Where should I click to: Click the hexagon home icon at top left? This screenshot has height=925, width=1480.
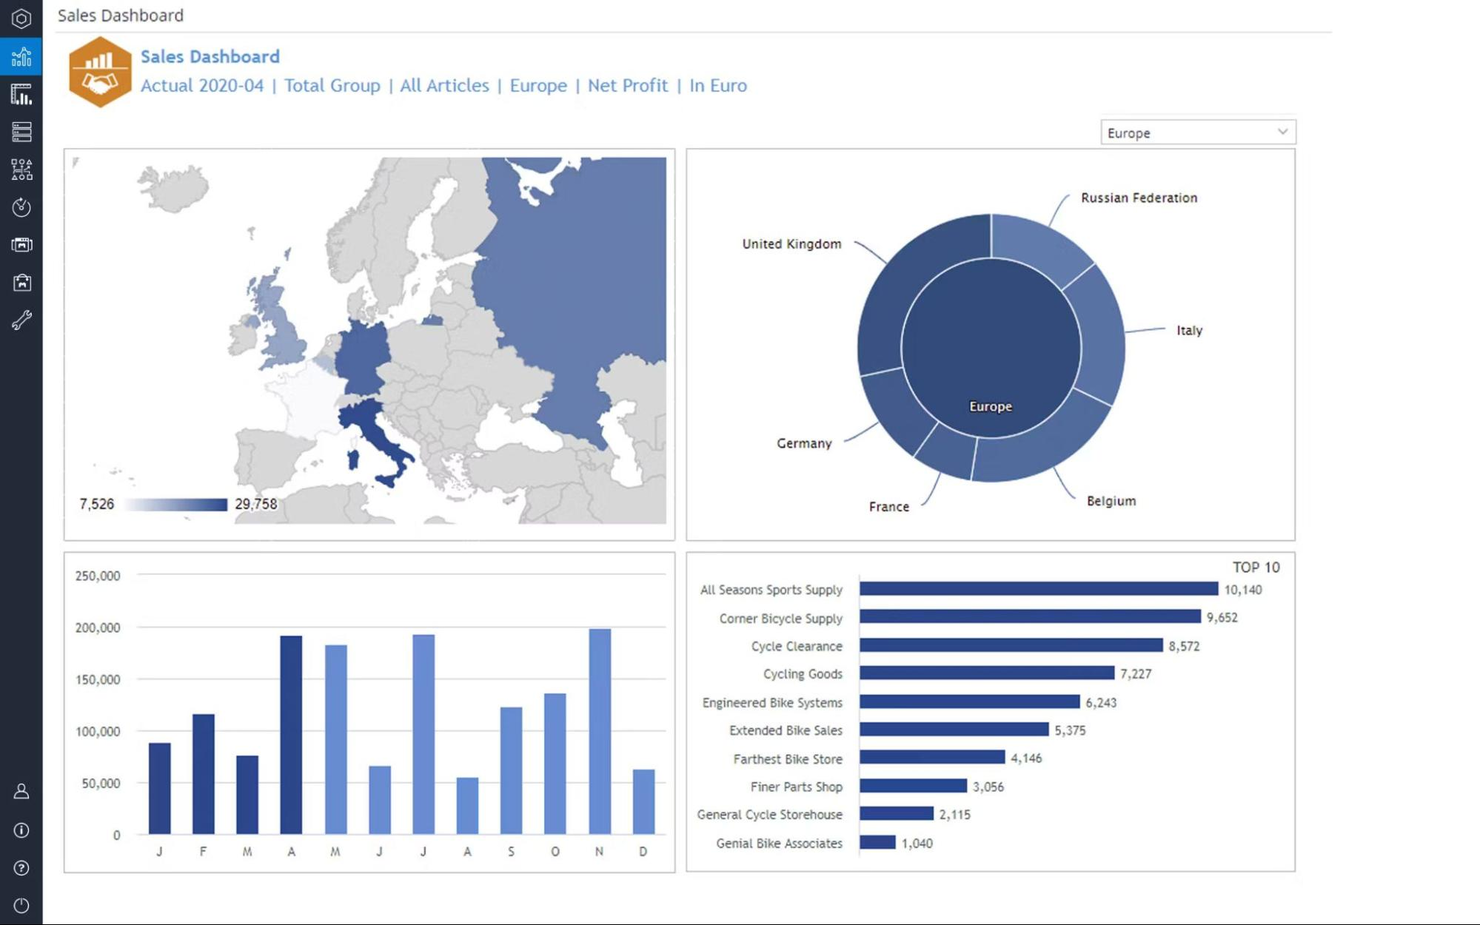coord(21,17)
